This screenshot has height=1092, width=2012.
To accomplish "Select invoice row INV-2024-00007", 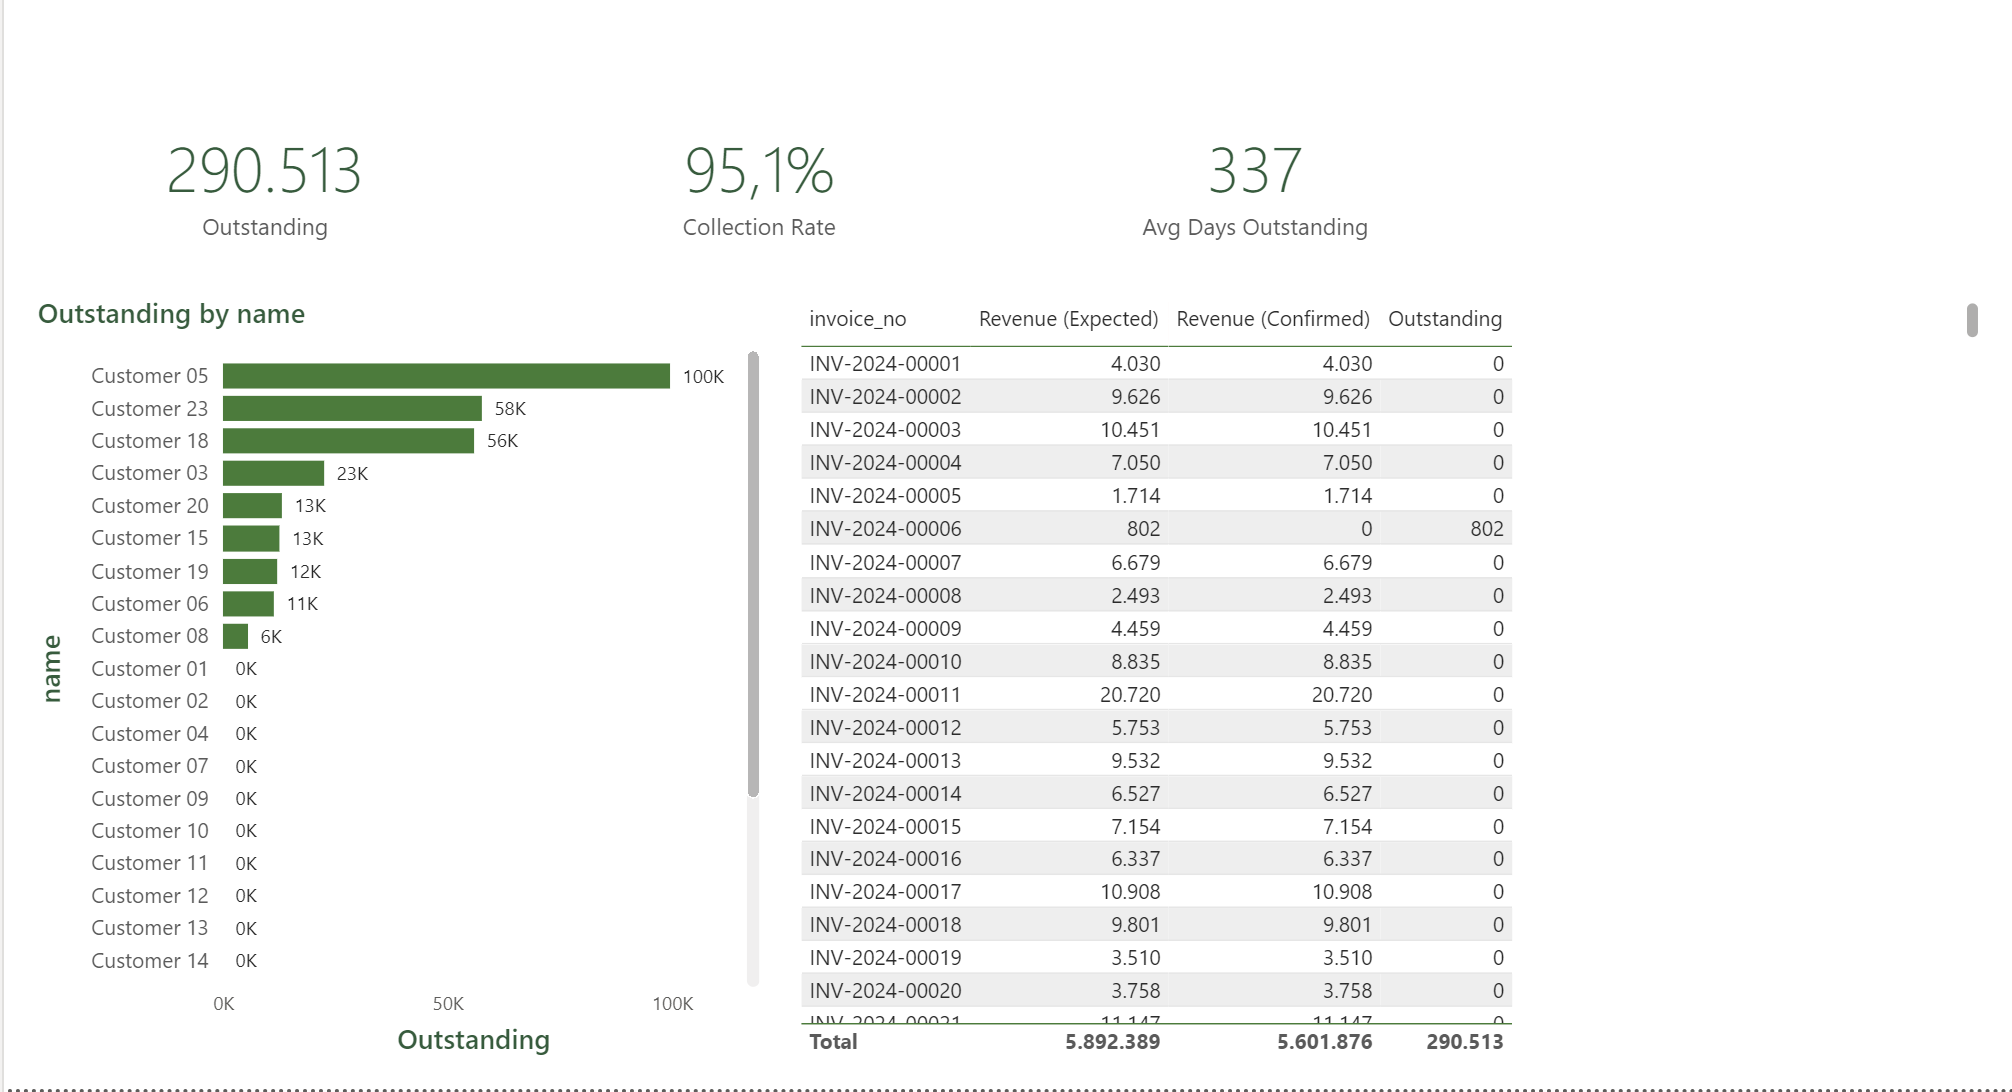I will 1156,563.
